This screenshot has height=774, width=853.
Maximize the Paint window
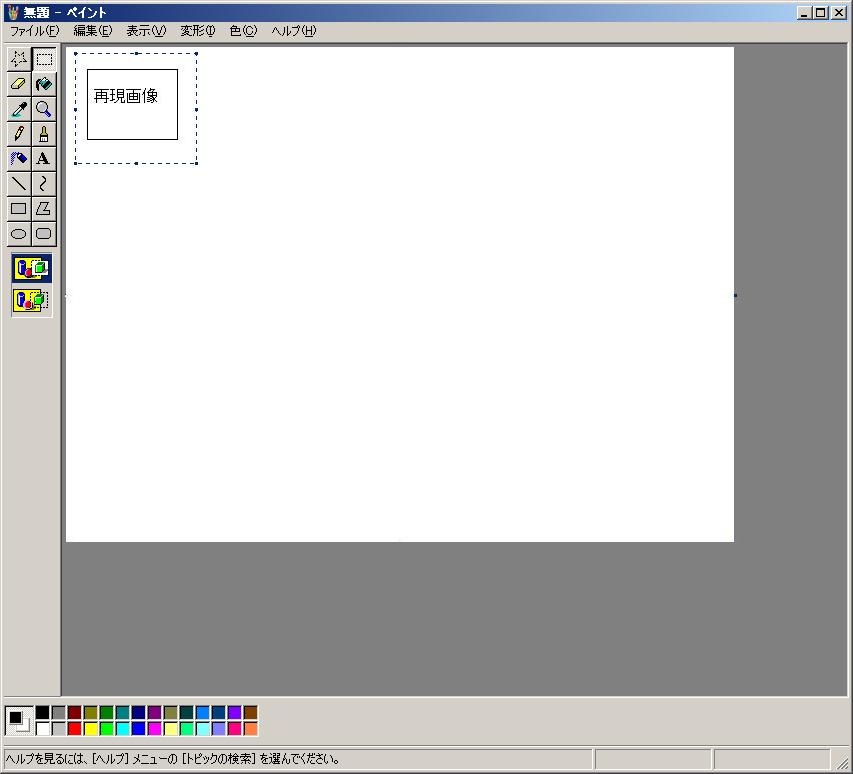coord(821,13)
